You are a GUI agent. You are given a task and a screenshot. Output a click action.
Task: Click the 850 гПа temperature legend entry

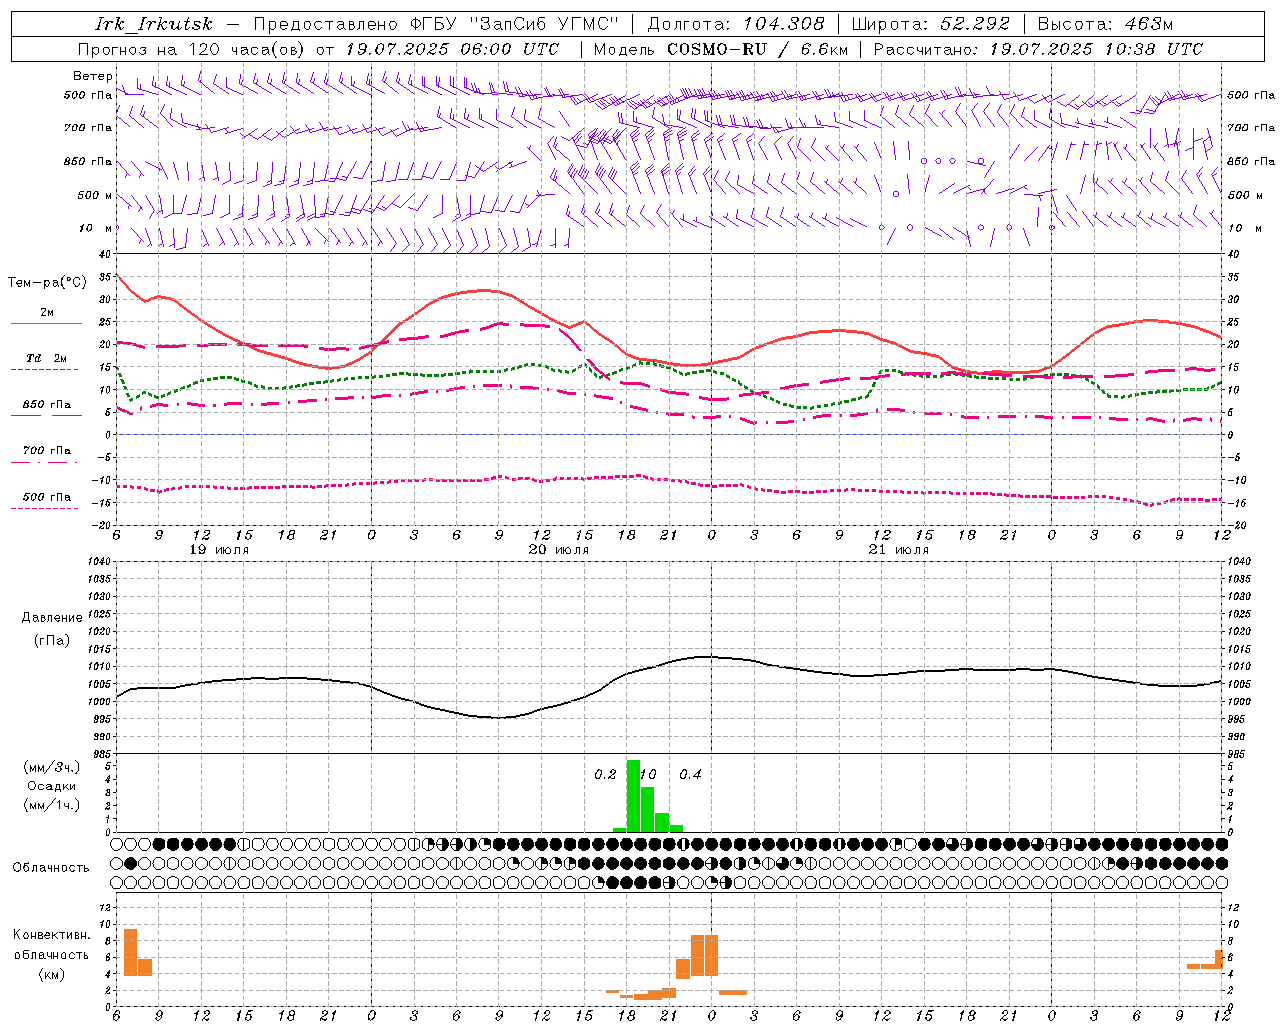pos(47,405)
